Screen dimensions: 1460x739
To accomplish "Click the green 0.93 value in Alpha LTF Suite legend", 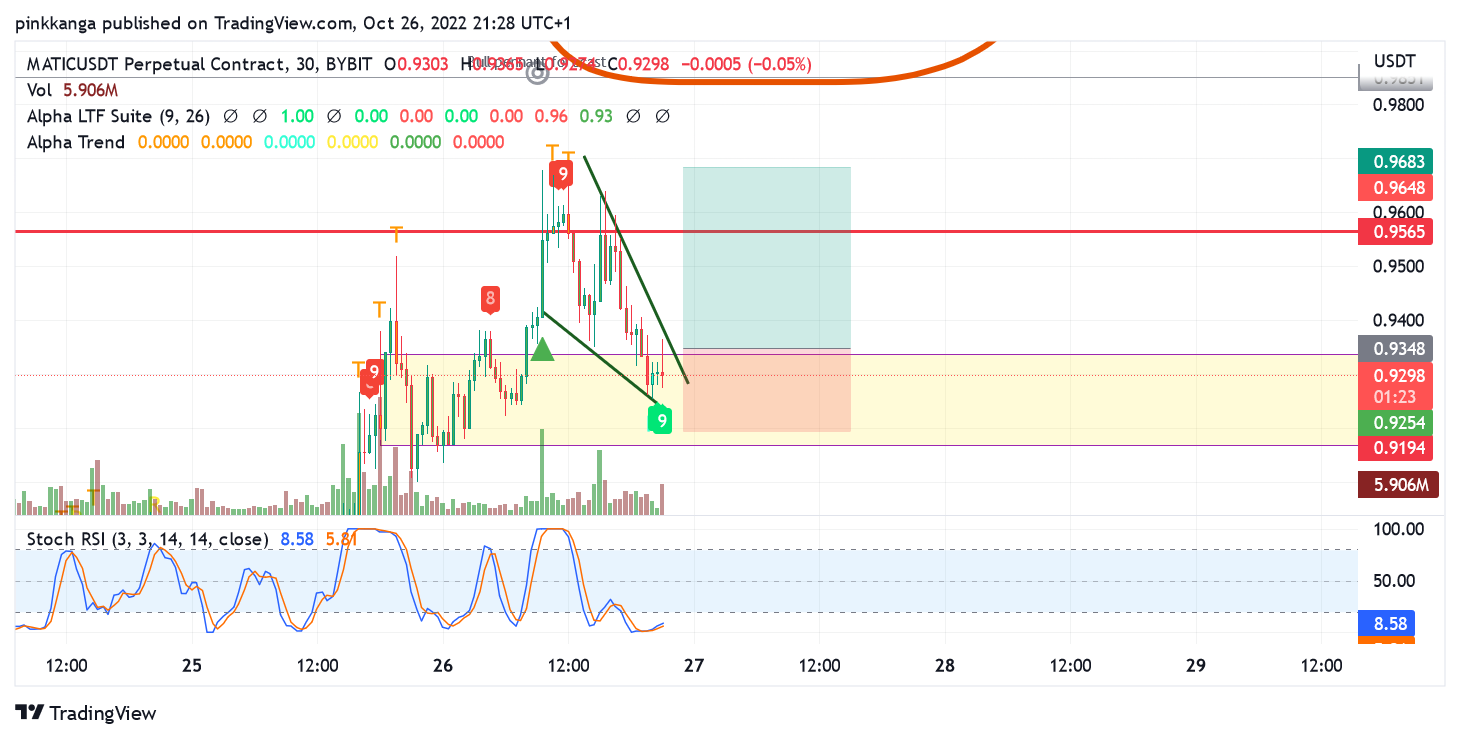I will coord(596,116).
